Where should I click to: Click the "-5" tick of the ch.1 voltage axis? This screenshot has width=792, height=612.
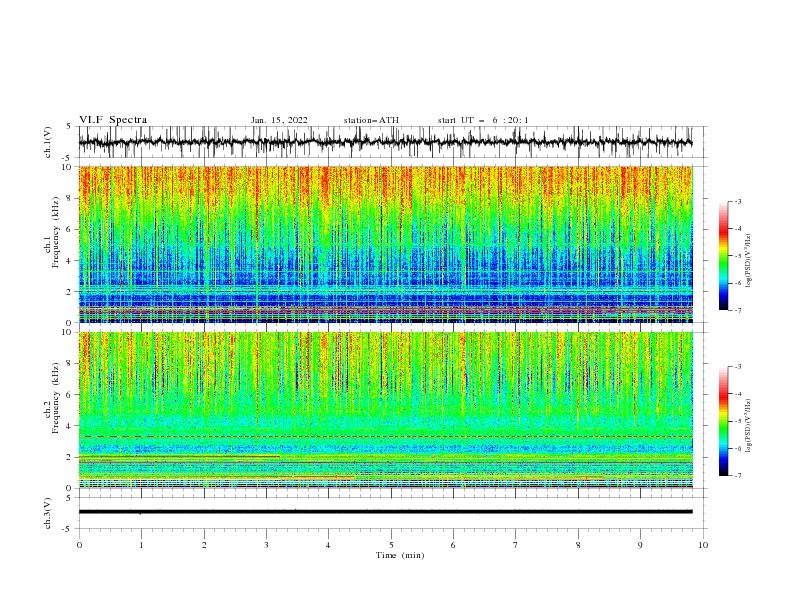68,158
